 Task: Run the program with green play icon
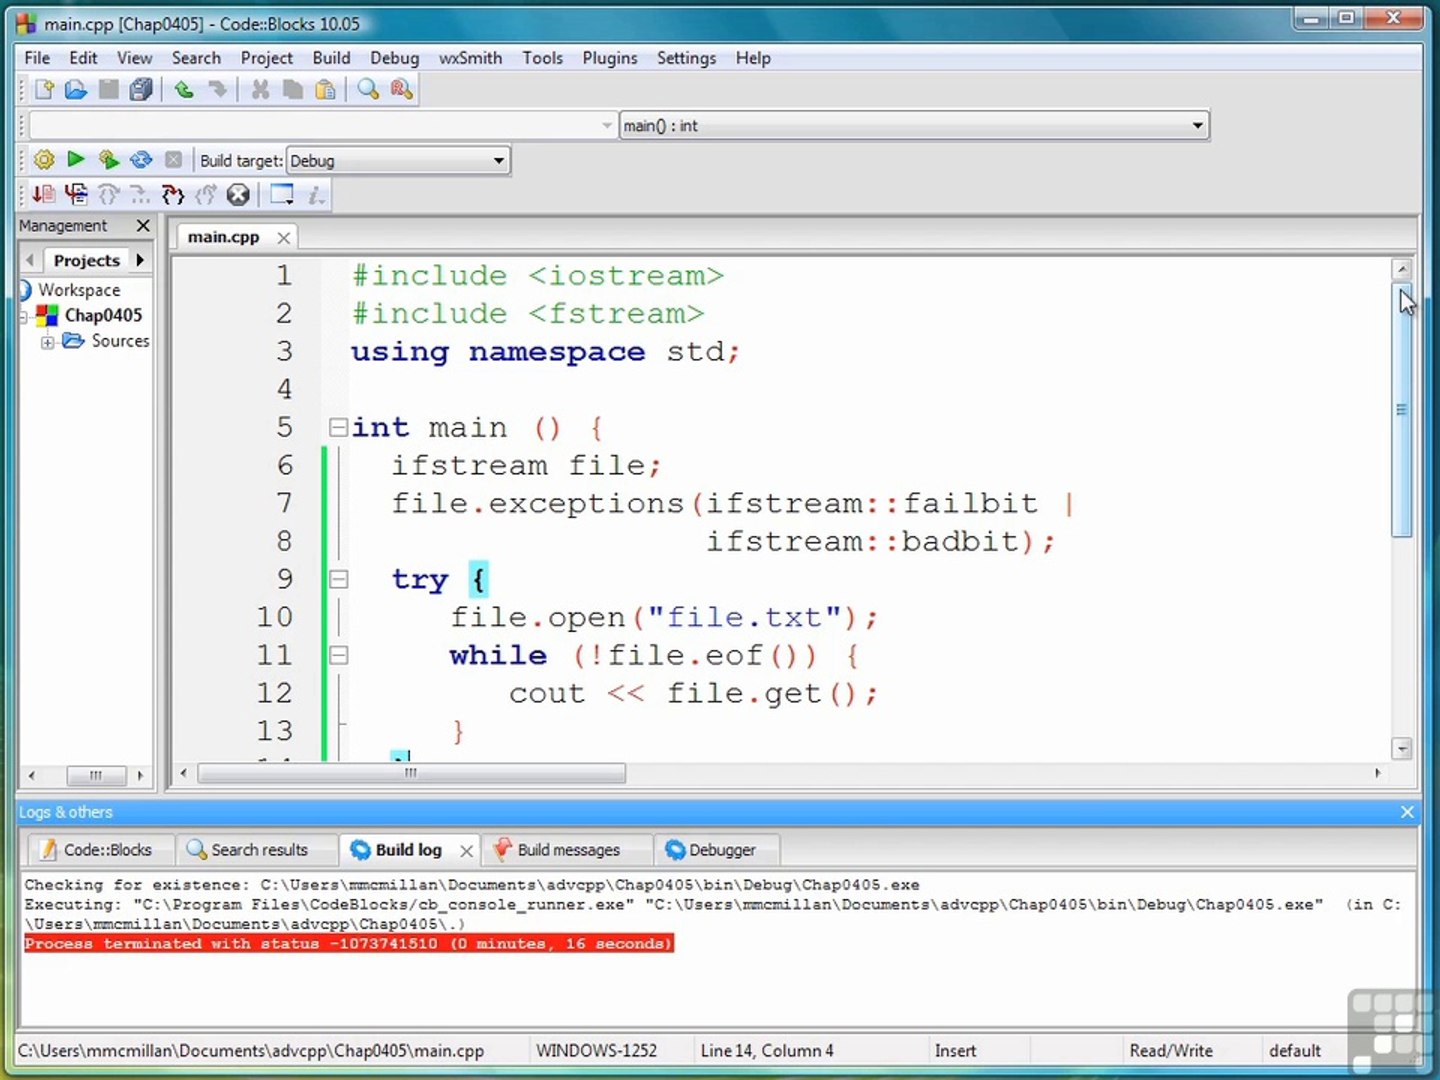coord(76,160)
